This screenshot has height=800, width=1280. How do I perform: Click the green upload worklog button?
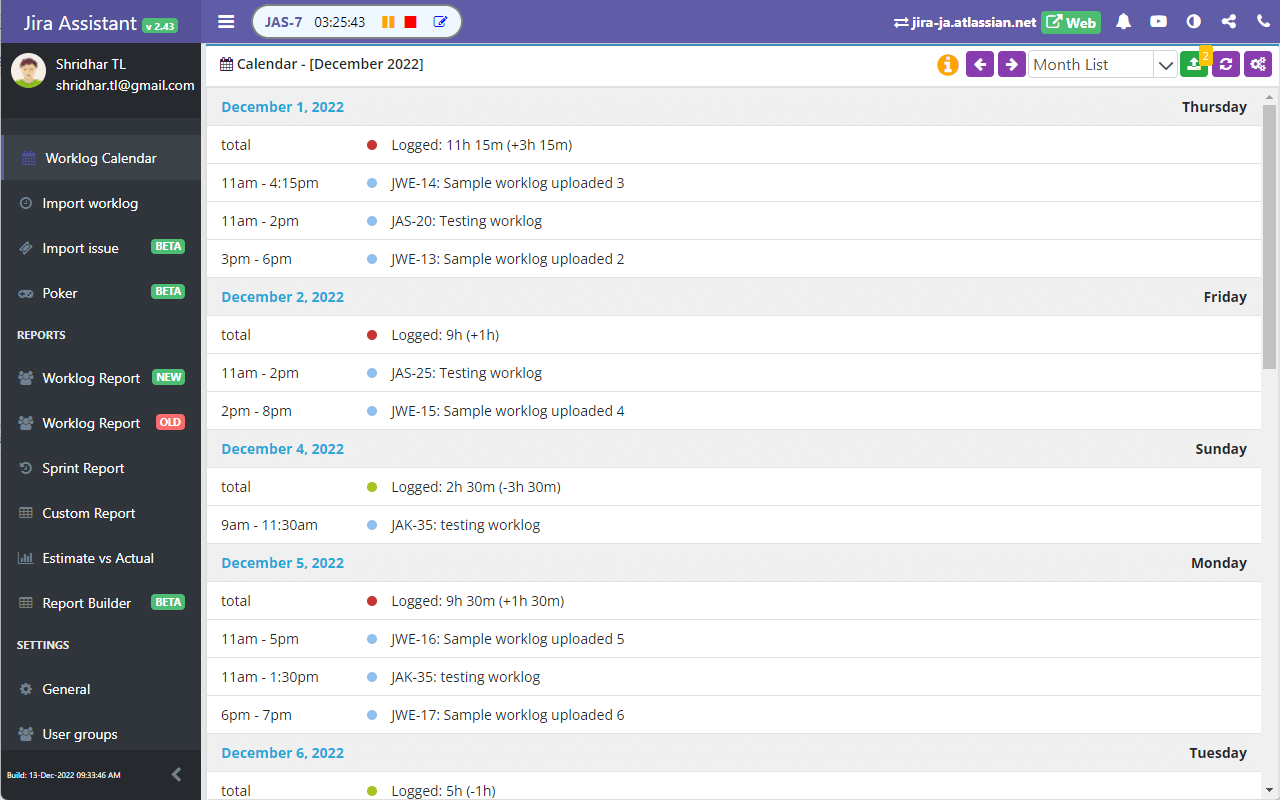[x=1194, y=64]
